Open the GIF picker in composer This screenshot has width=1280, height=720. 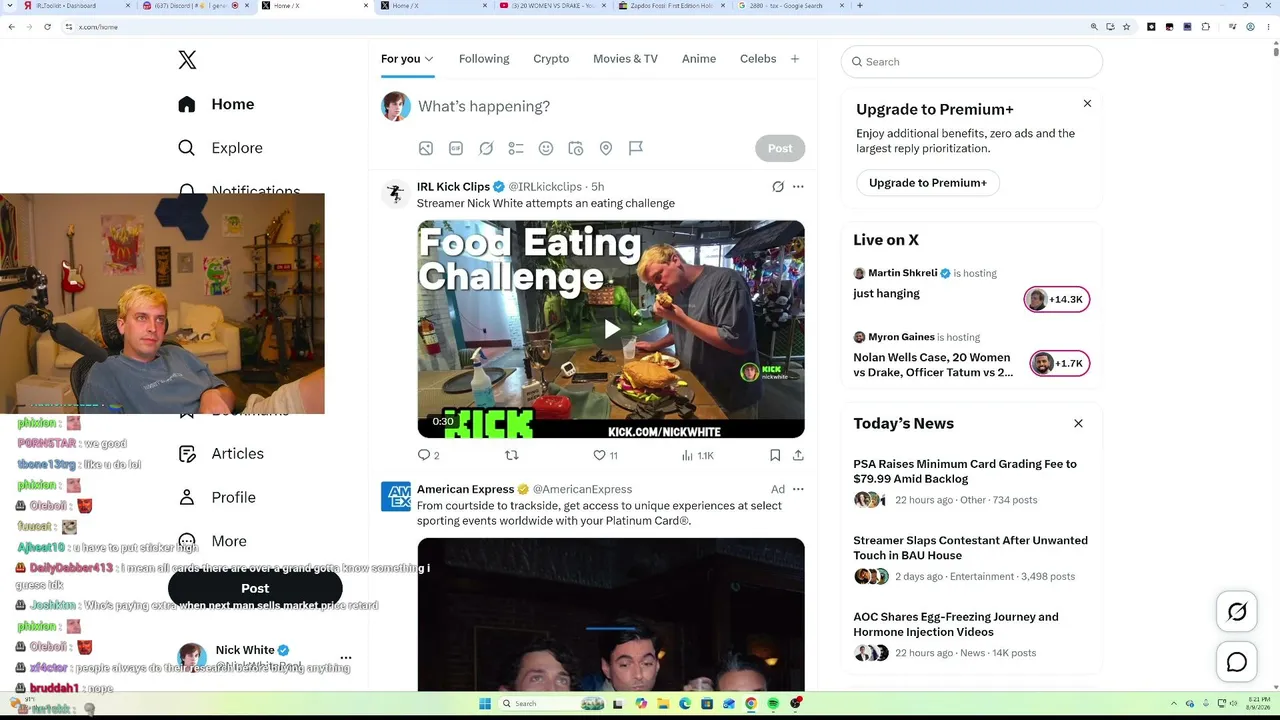point(456,148)
